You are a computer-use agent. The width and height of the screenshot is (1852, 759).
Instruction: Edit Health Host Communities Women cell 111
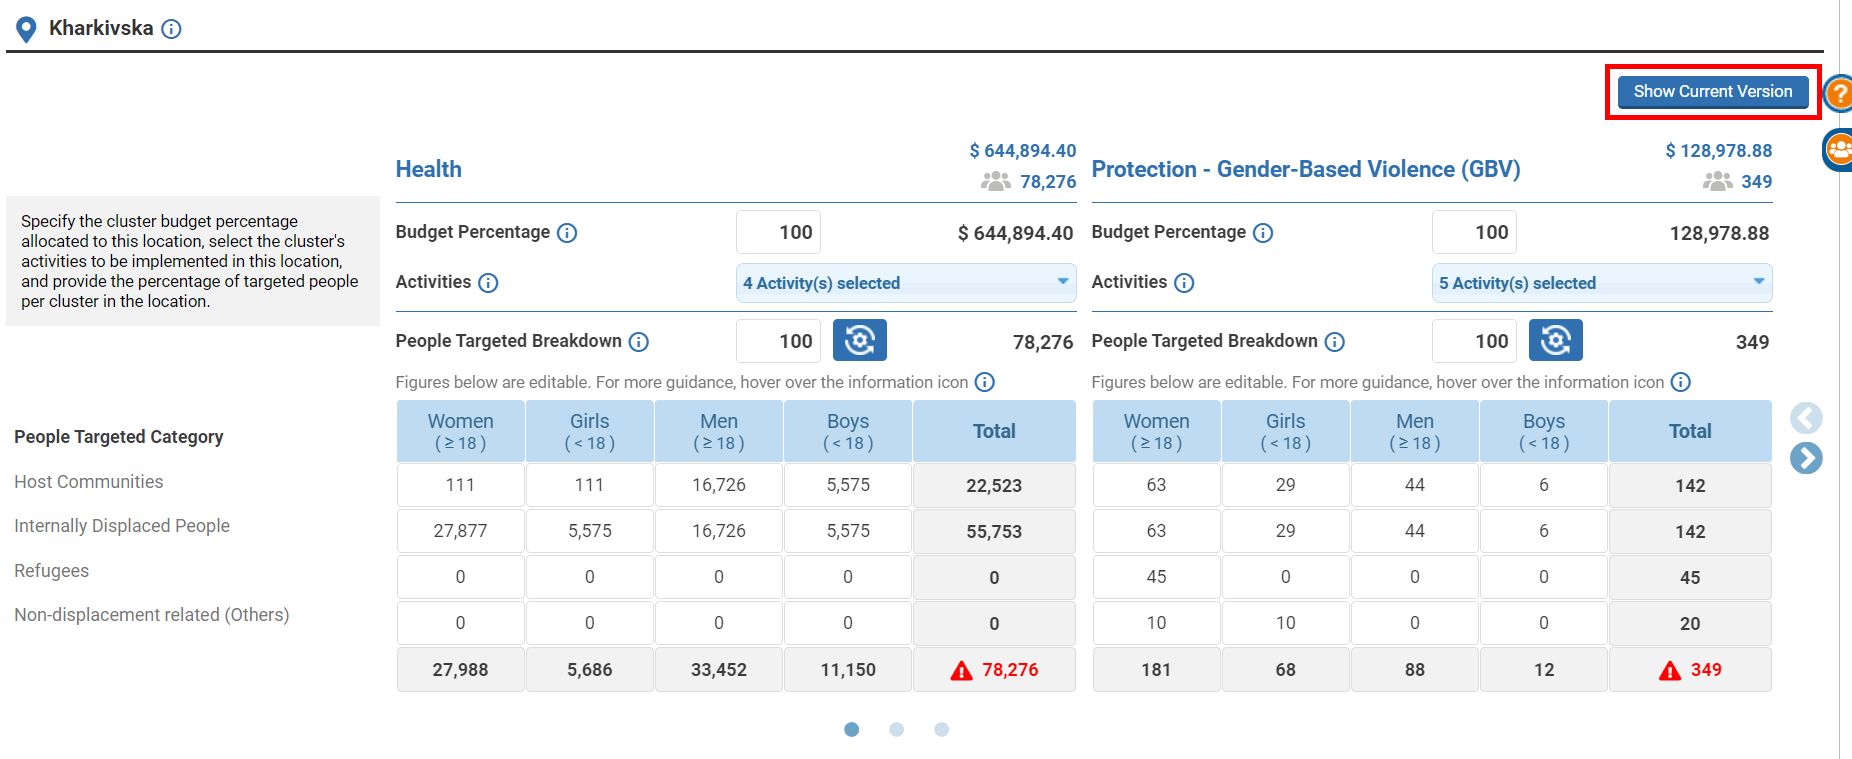[x=461, y=485]
